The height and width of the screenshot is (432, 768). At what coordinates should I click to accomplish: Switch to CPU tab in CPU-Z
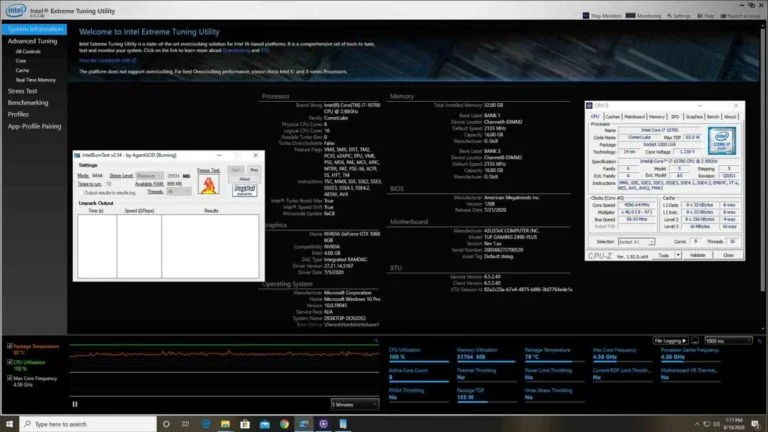click(x=595, y=117)
